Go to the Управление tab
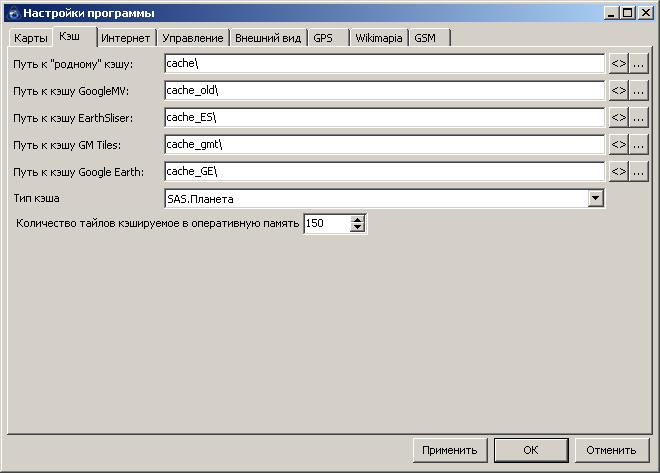Viewport: 660px width, 473px height. tap(192, 38)
